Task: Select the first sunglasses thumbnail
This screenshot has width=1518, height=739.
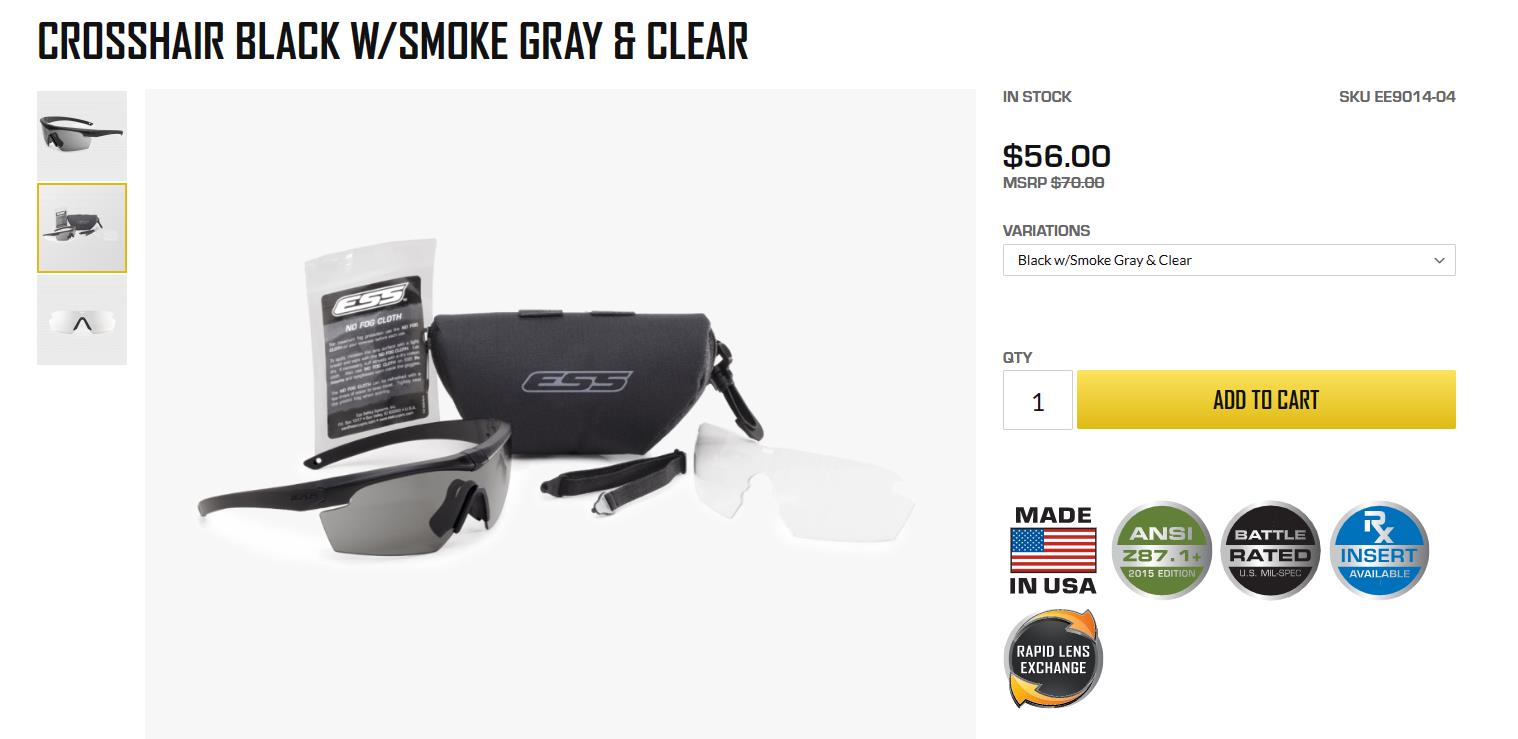Action: coord(82,134)
